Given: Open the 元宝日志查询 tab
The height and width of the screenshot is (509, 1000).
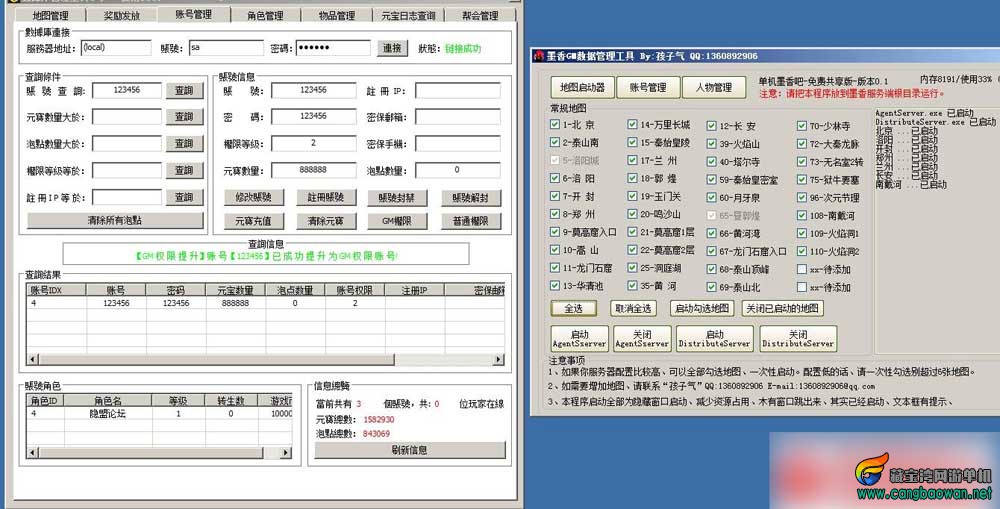Looking at the screenshot, I should click(408, 15).
